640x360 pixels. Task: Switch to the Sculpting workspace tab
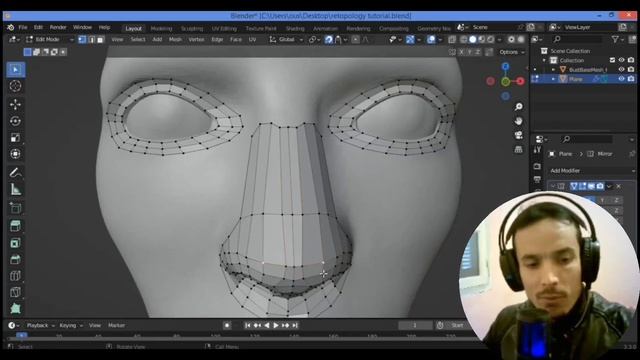pos(192,29)
